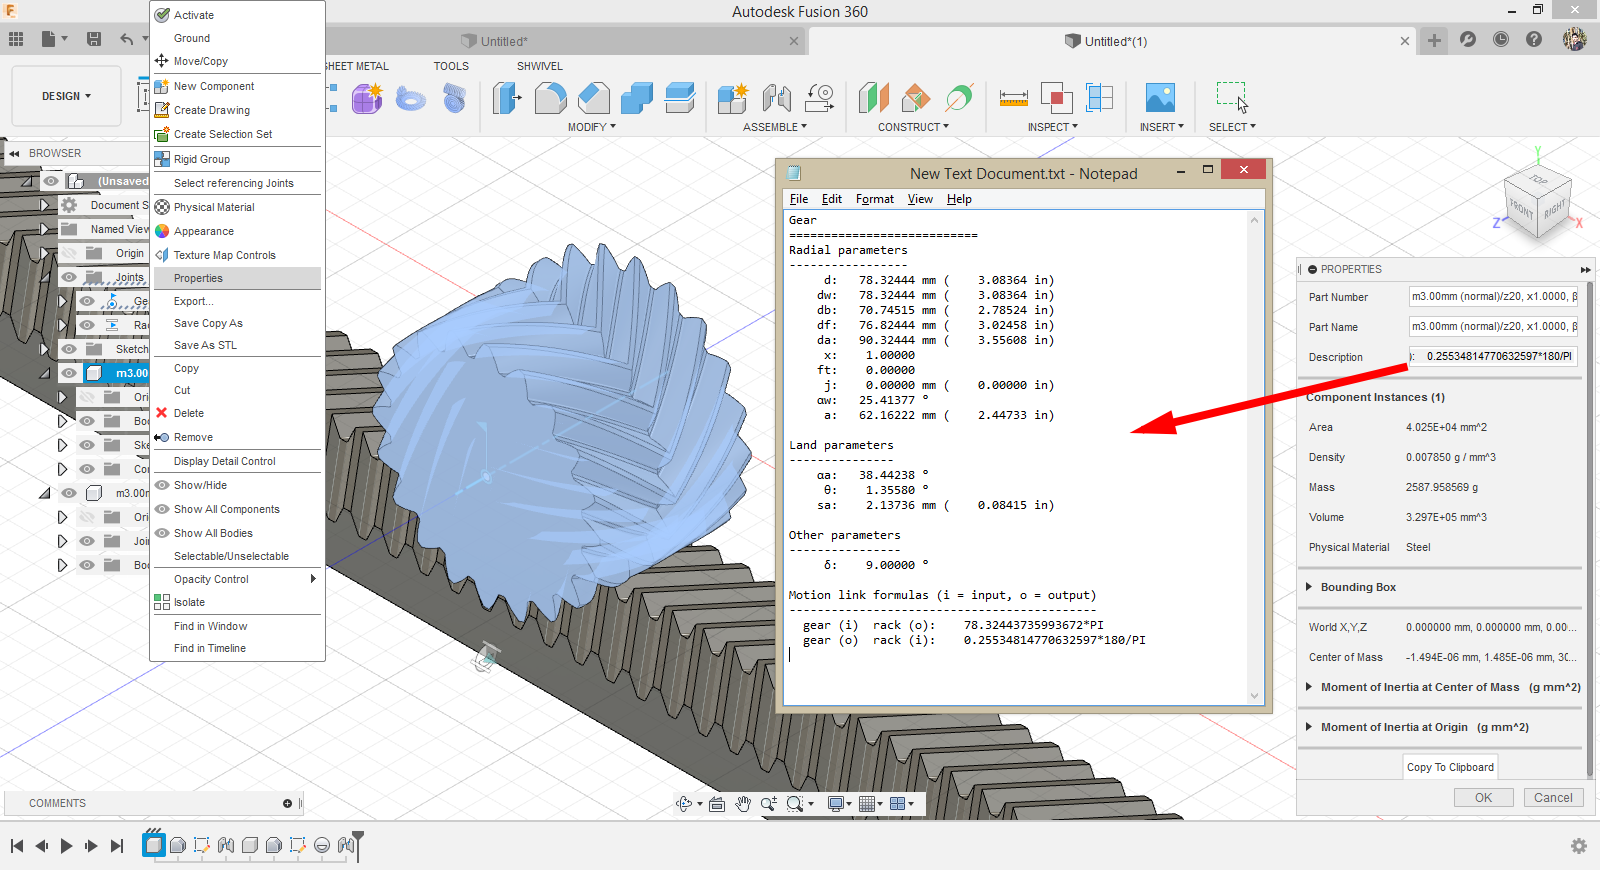Click the Orbit navigation icon
This screenshot has width=1600, height=870.
pyautogui.click(x=684, y=804)
